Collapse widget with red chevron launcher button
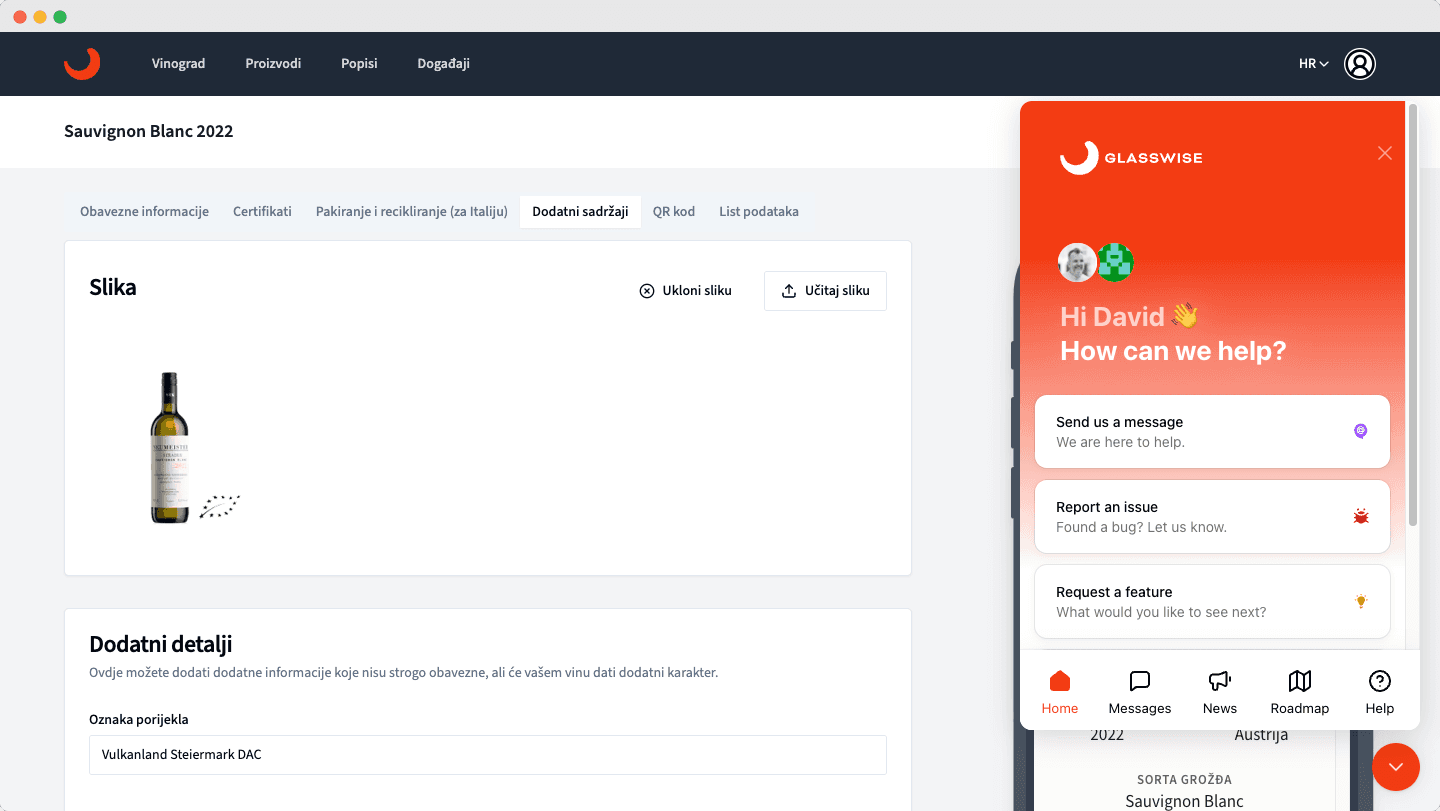Screen dimensions: 1440x811 coord(1396,767)
